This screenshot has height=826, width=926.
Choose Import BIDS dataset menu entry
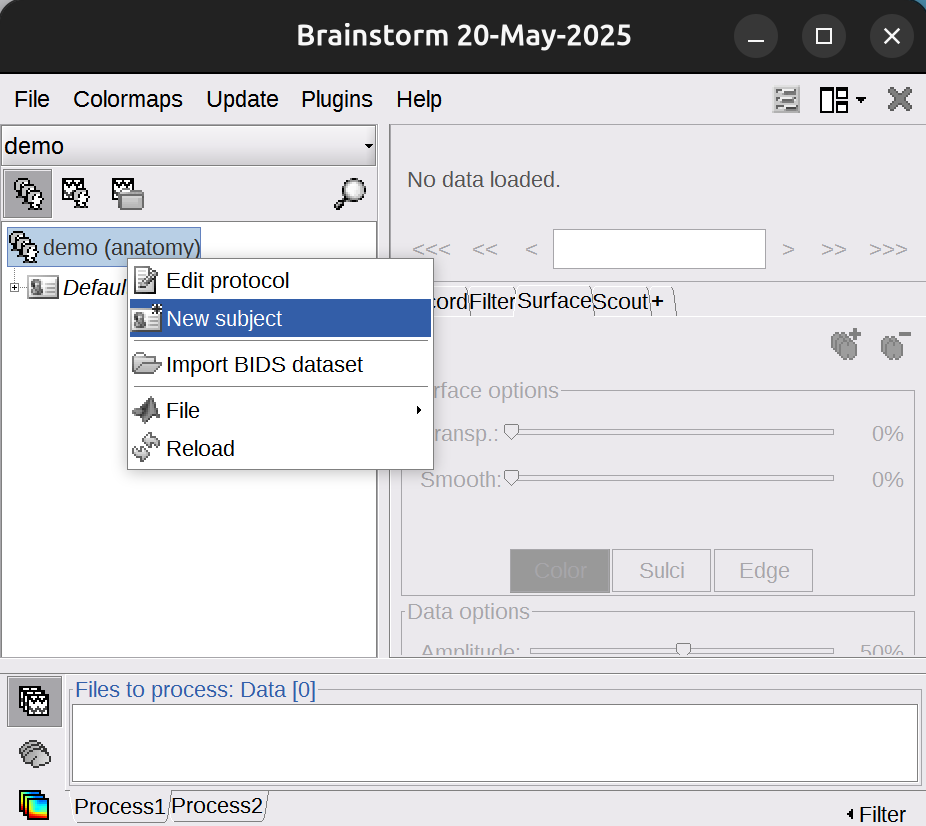coord(280,364)
